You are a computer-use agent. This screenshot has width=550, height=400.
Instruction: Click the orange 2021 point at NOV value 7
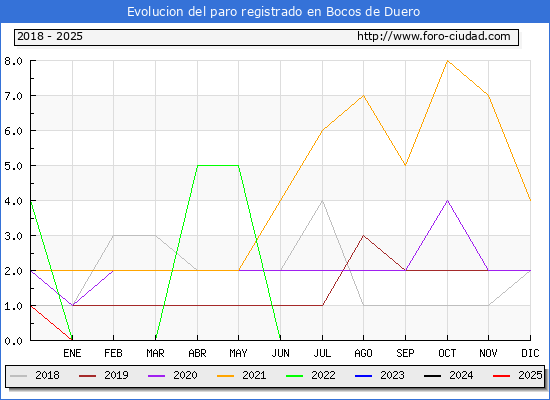tap(488, 95)
